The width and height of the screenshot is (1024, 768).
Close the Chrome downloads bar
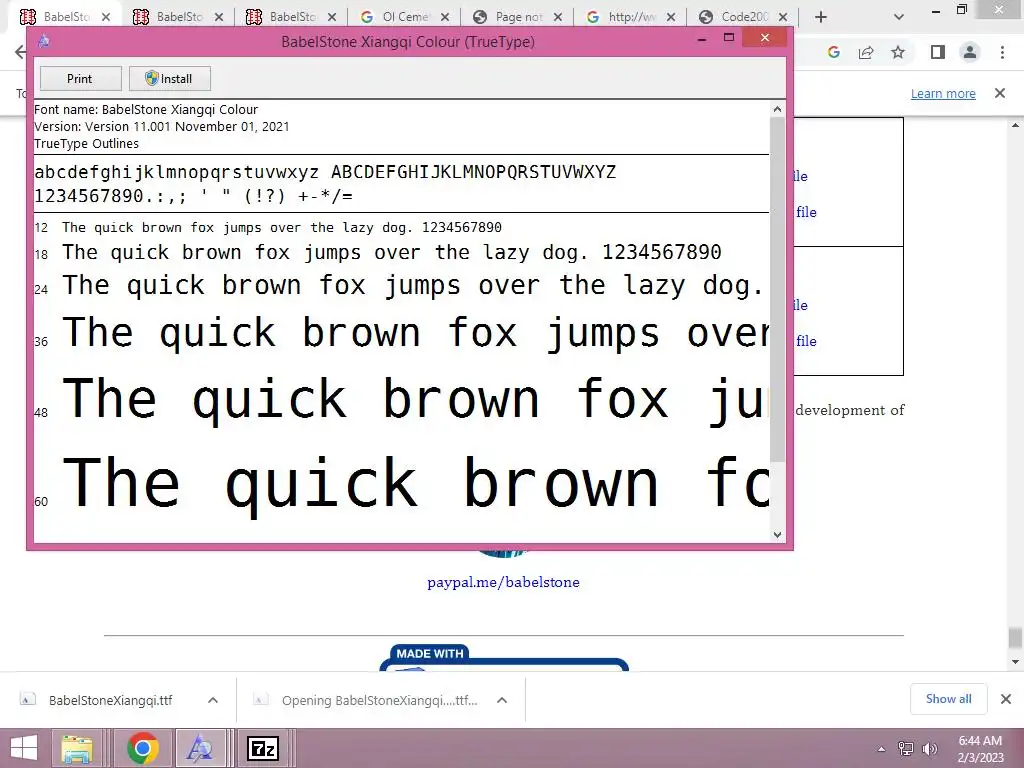click(x=1006, y=699)
